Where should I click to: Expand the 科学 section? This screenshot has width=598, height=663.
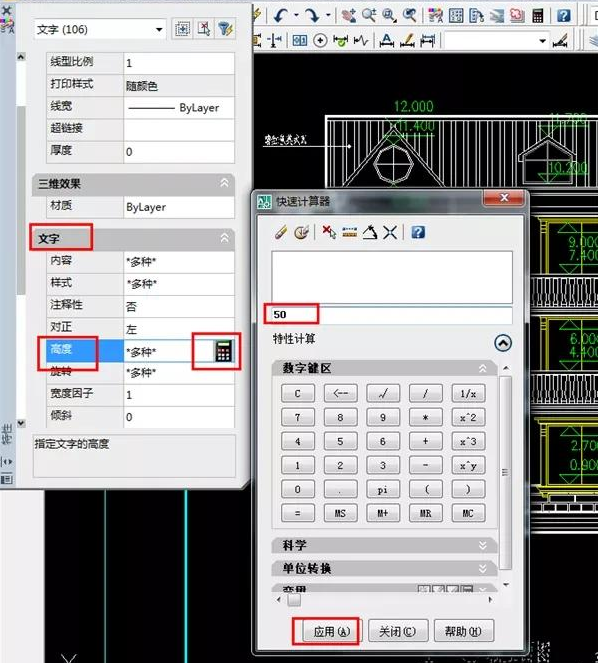click(483, 545)
